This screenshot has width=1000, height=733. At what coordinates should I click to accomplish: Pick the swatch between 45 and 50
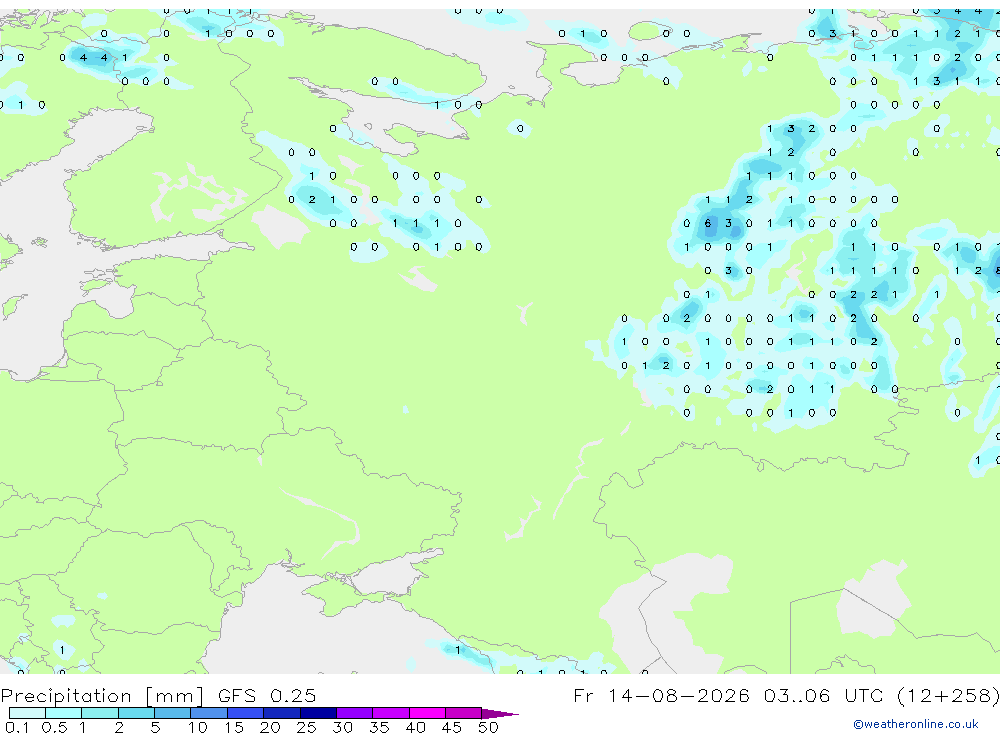tap(463, 713)
